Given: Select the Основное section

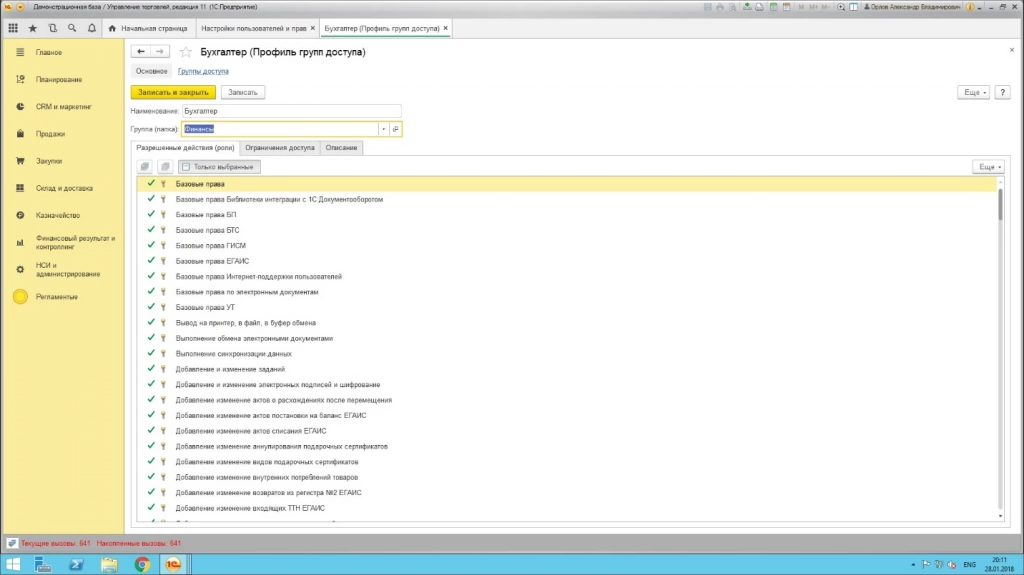Looking at the screenshot, I should 152,71.
